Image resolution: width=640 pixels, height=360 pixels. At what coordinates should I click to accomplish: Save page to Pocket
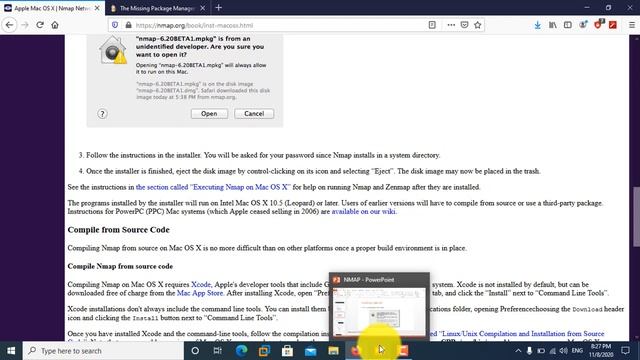(x=464, y=25)
